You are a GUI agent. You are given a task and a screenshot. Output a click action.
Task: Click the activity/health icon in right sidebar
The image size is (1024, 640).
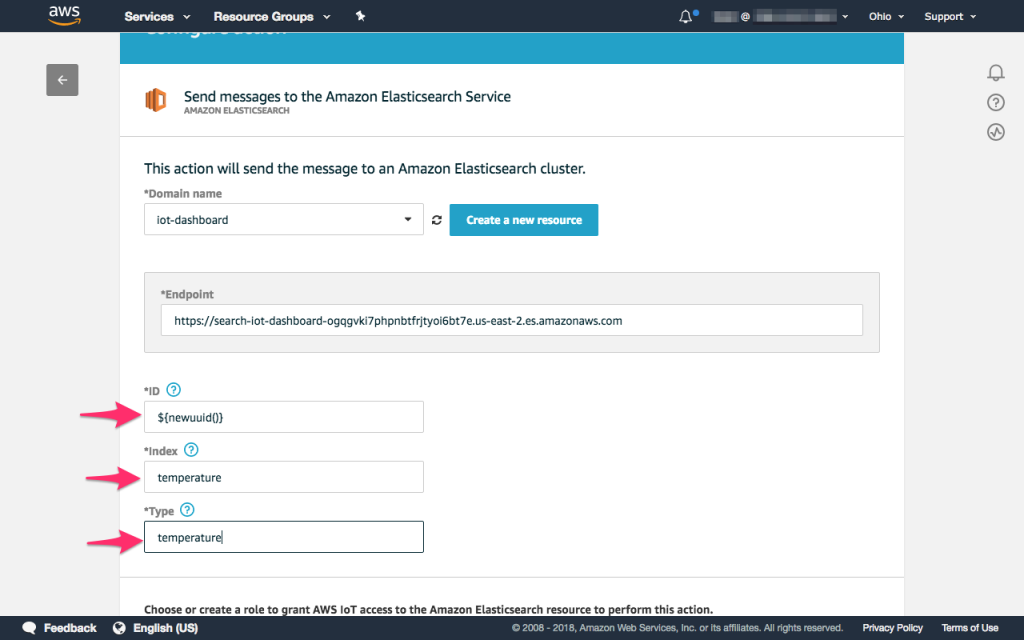click(995, 131)
